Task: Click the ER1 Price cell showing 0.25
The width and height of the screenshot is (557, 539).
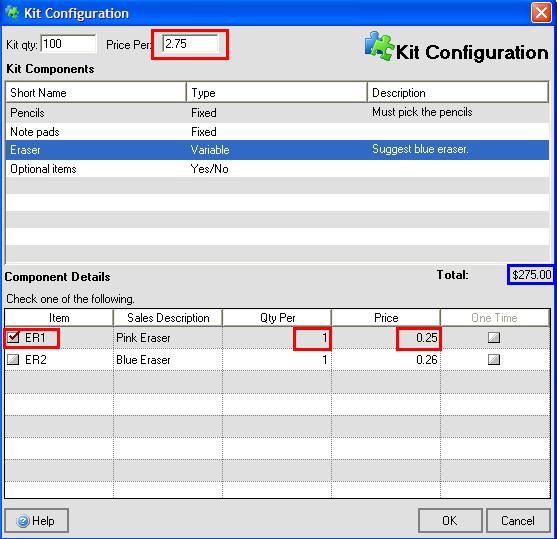Action: [386, 338]
